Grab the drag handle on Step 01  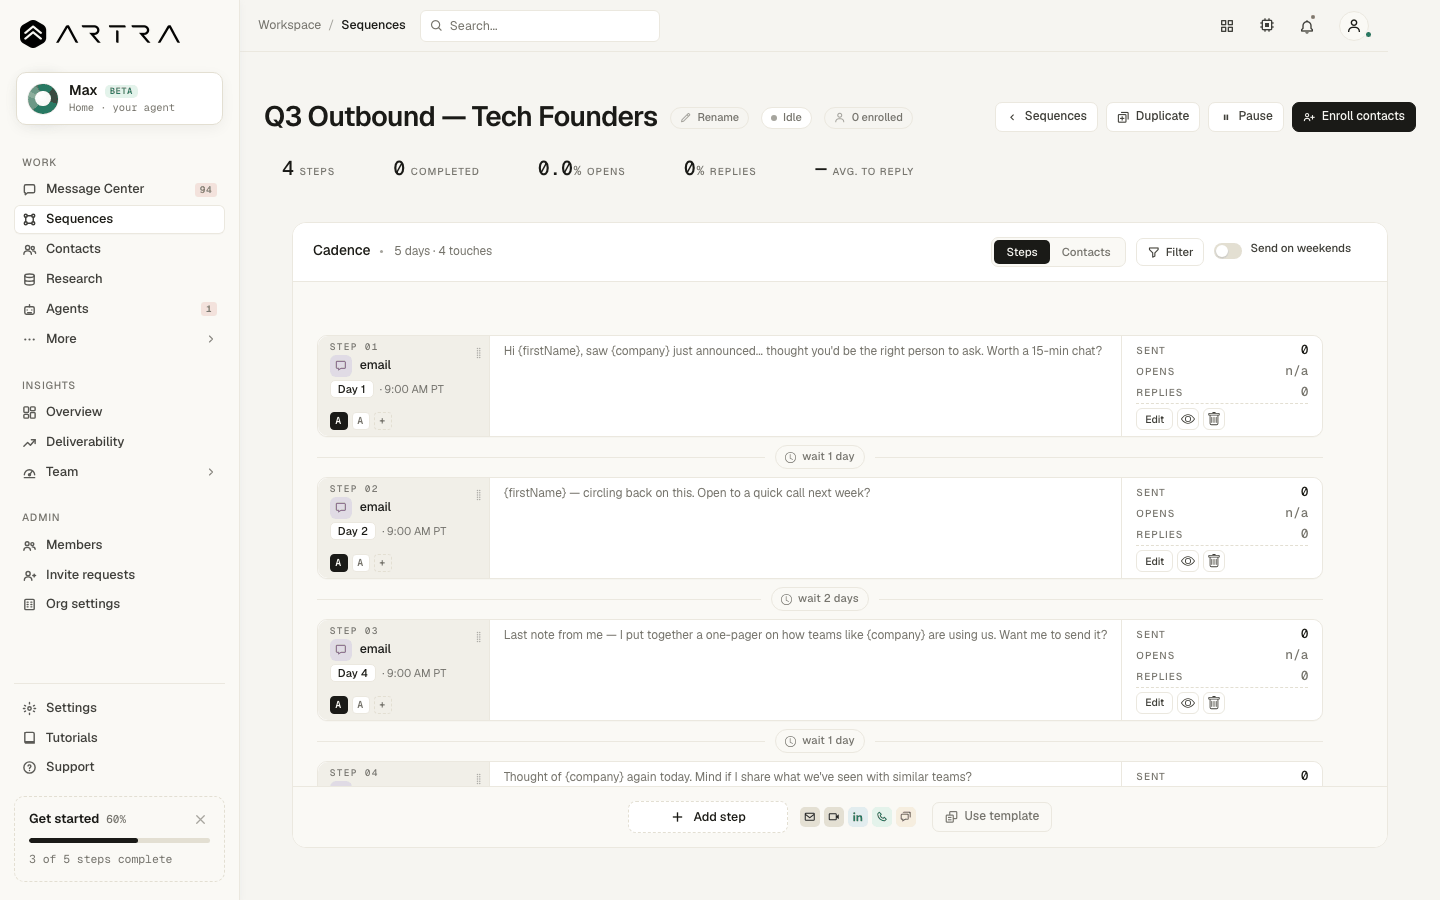pos(478,353)
